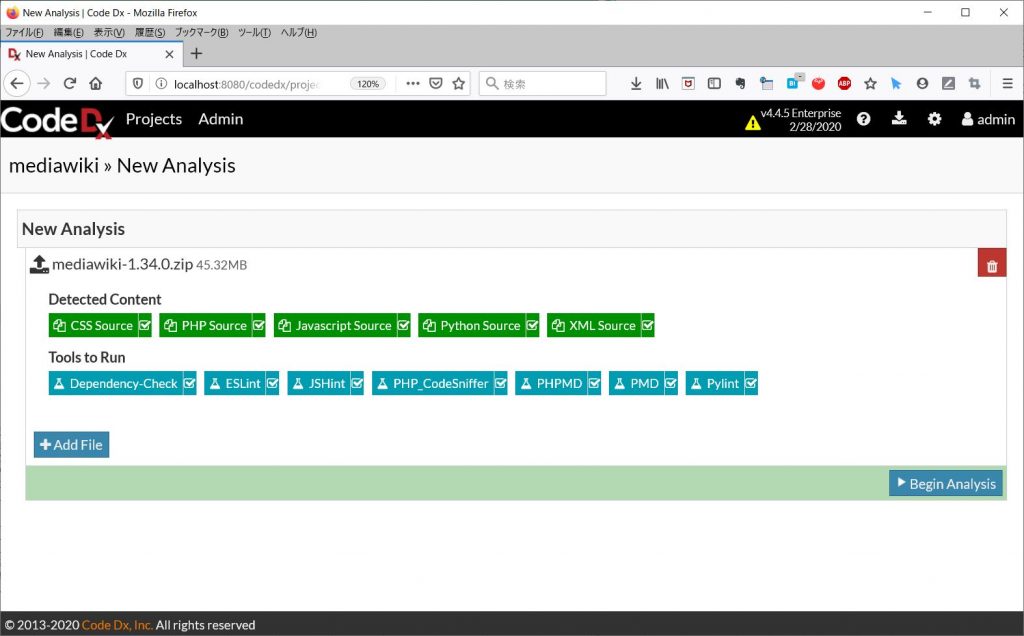Reload the current page
The width and height of the screenshot is (1024, 636).
coord(70,84)
